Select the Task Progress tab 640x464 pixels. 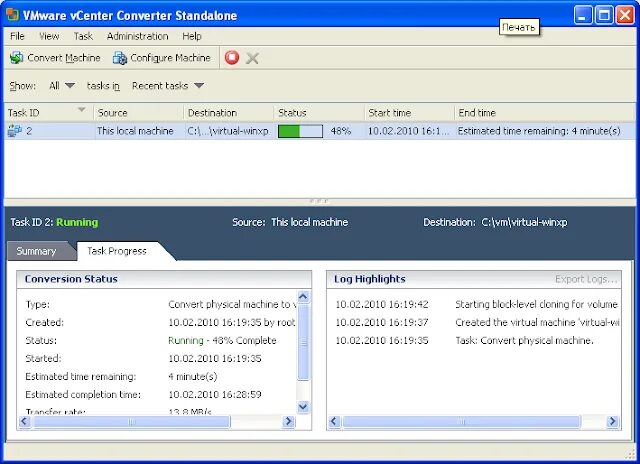pos(117,251)
